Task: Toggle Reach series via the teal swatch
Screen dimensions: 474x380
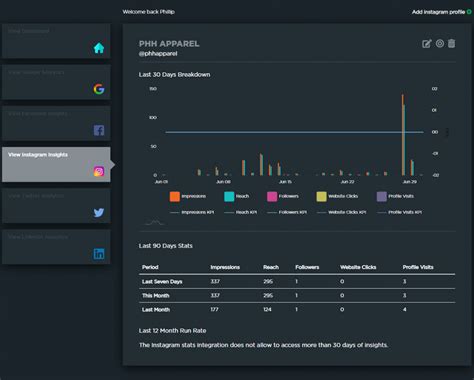Action: (x=229, y=196)
